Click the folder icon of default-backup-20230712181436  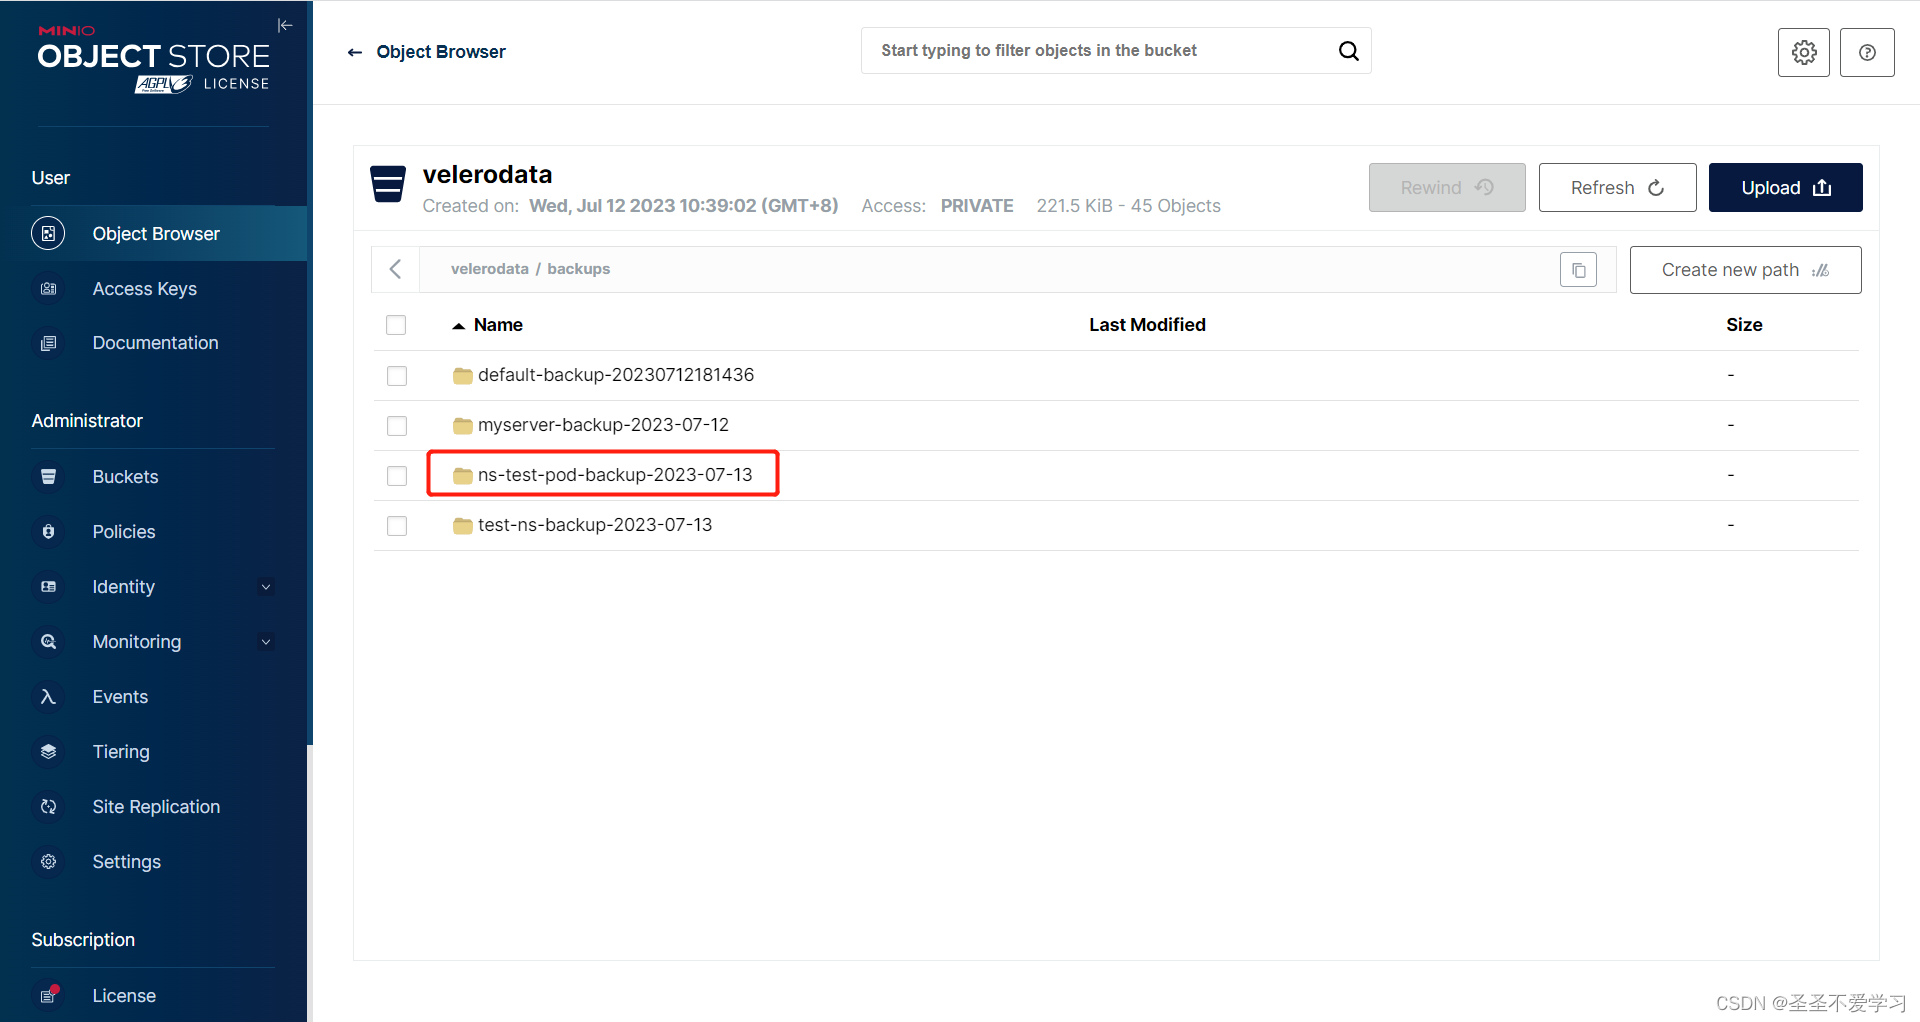[462, 375]
